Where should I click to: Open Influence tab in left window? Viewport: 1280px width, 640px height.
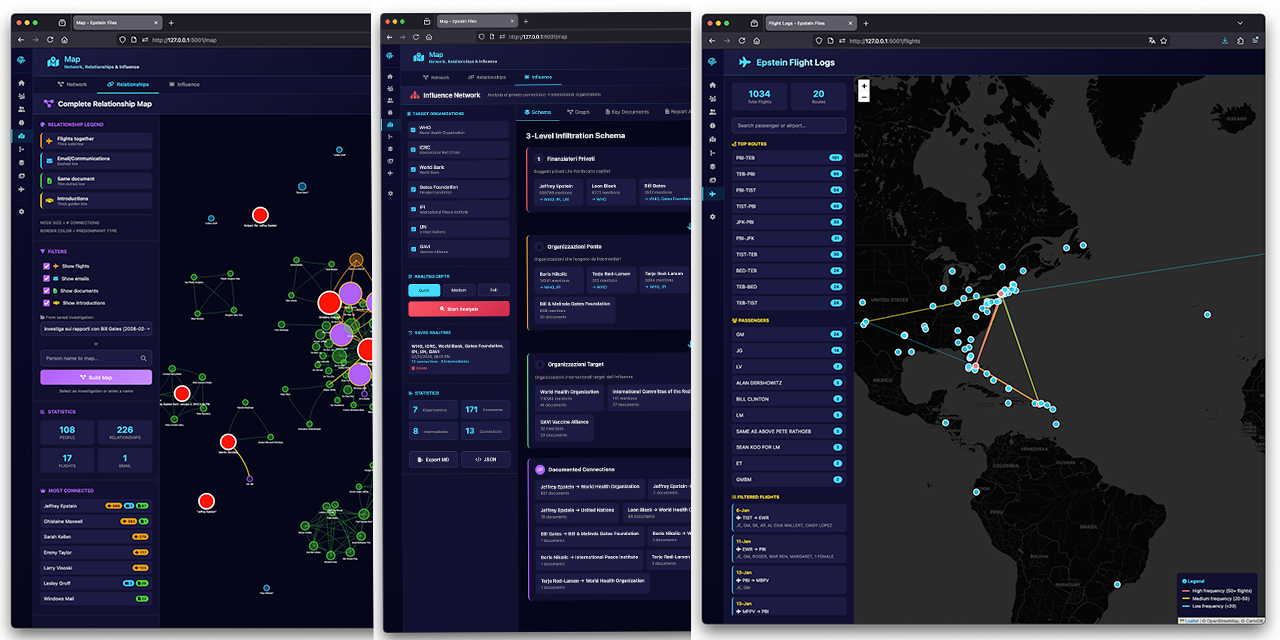point(184,85)
